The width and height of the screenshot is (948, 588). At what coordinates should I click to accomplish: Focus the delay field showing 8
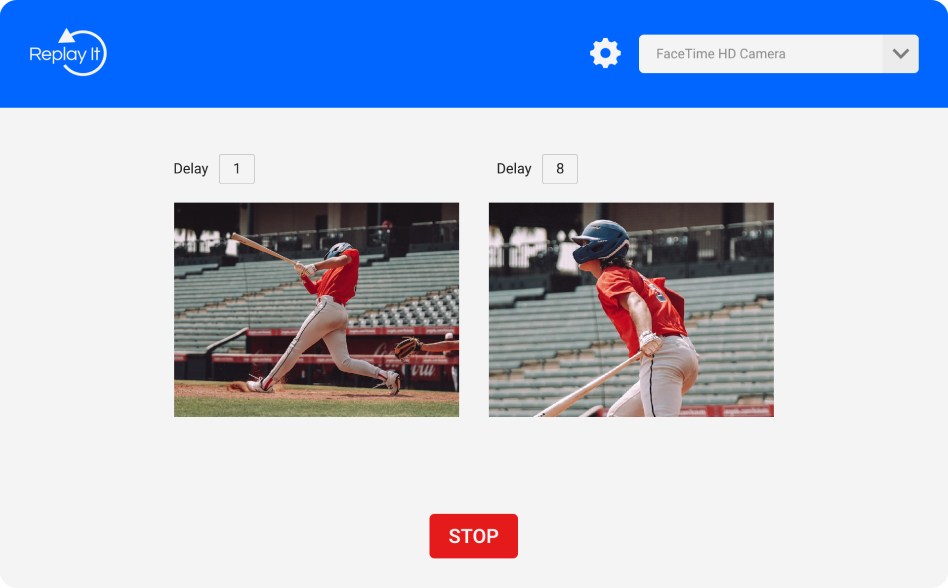(560, 169)
